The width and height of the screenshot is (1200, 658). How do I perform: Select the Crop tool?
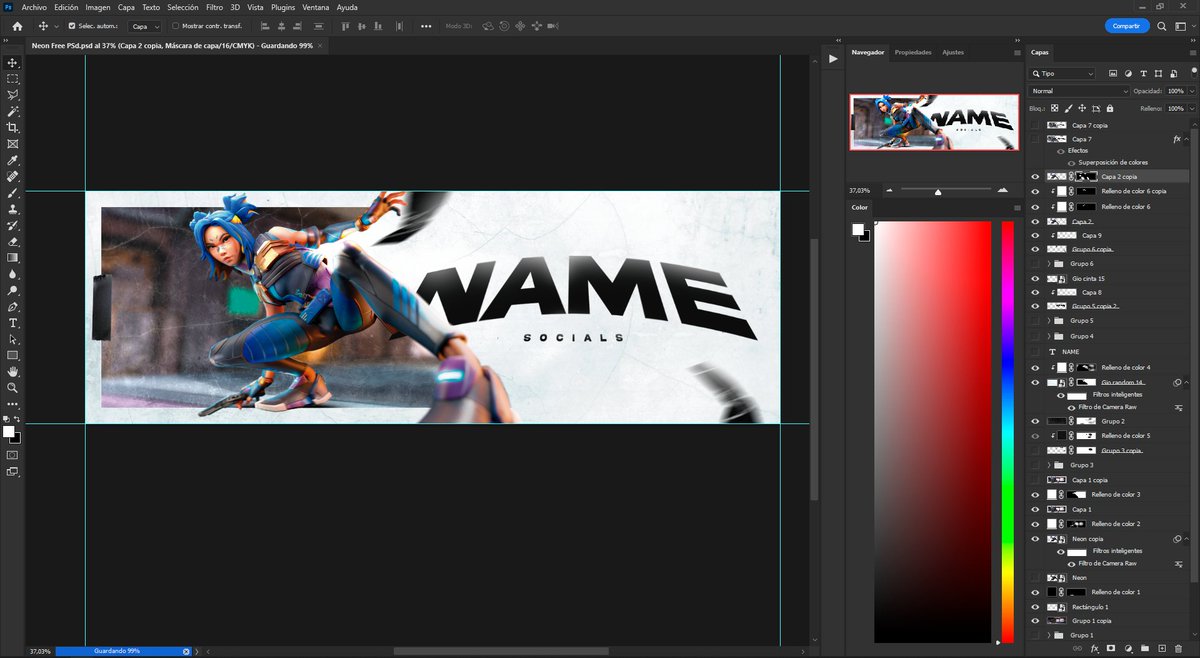click(12, 128)
